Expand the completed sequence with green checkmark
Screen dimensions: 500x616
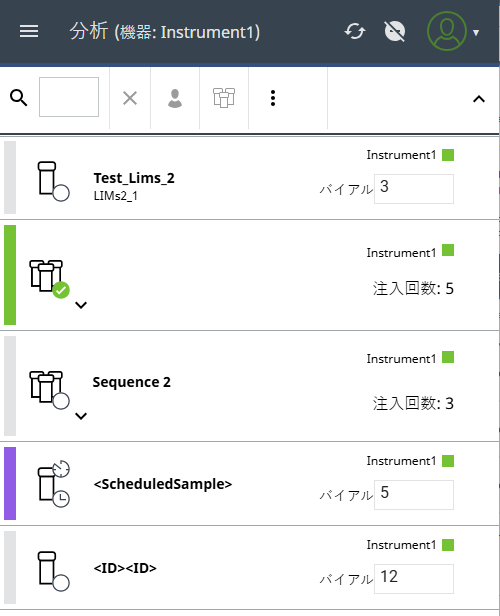coord(81,305)
